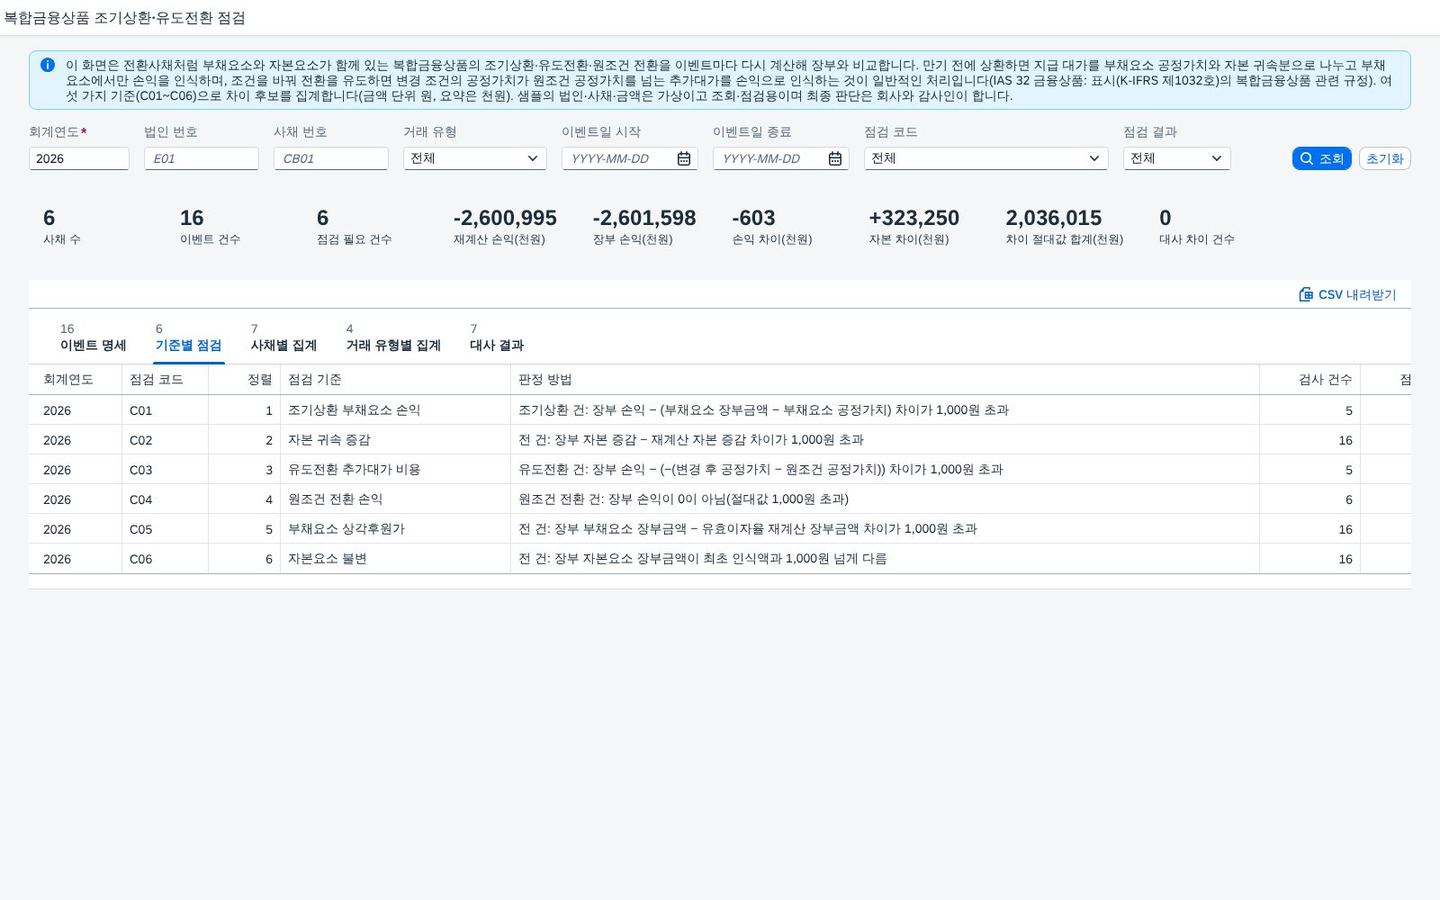Viewport: 1440px width, 900px height.
Task: Click the 부채요소 상각후원가 cell
Action: 395,529
